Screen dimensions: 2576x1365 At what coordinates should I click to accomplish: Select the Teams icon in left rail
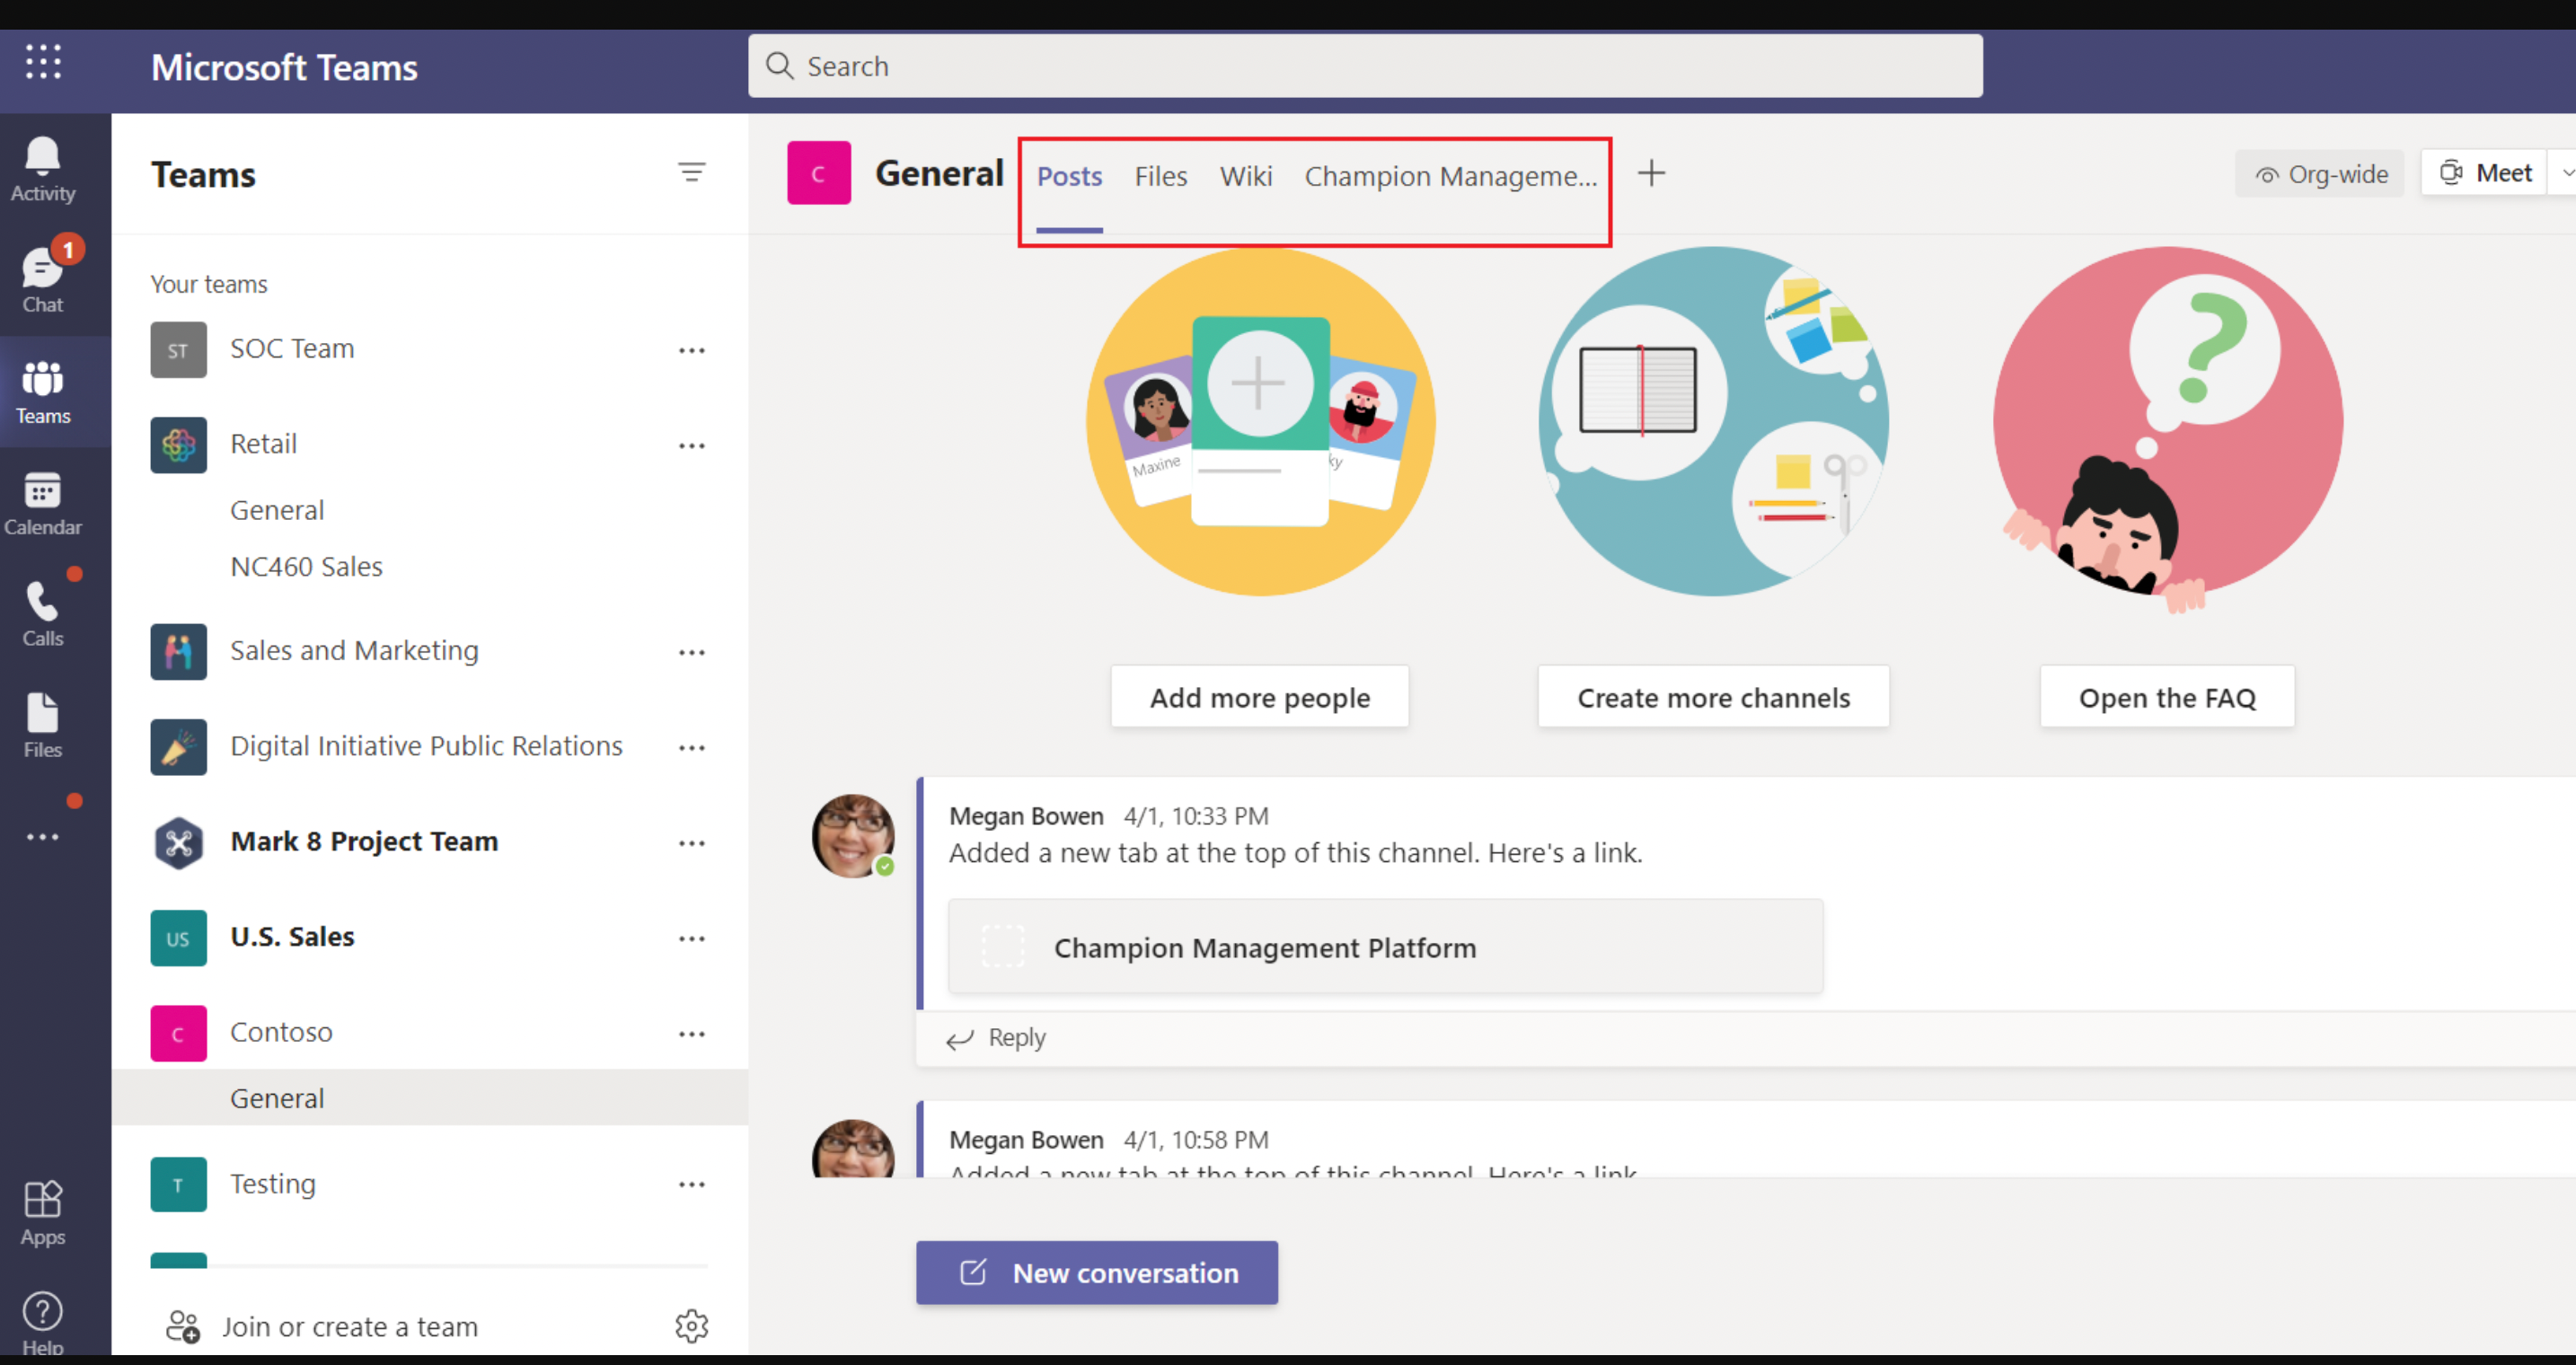click(43, 392)
